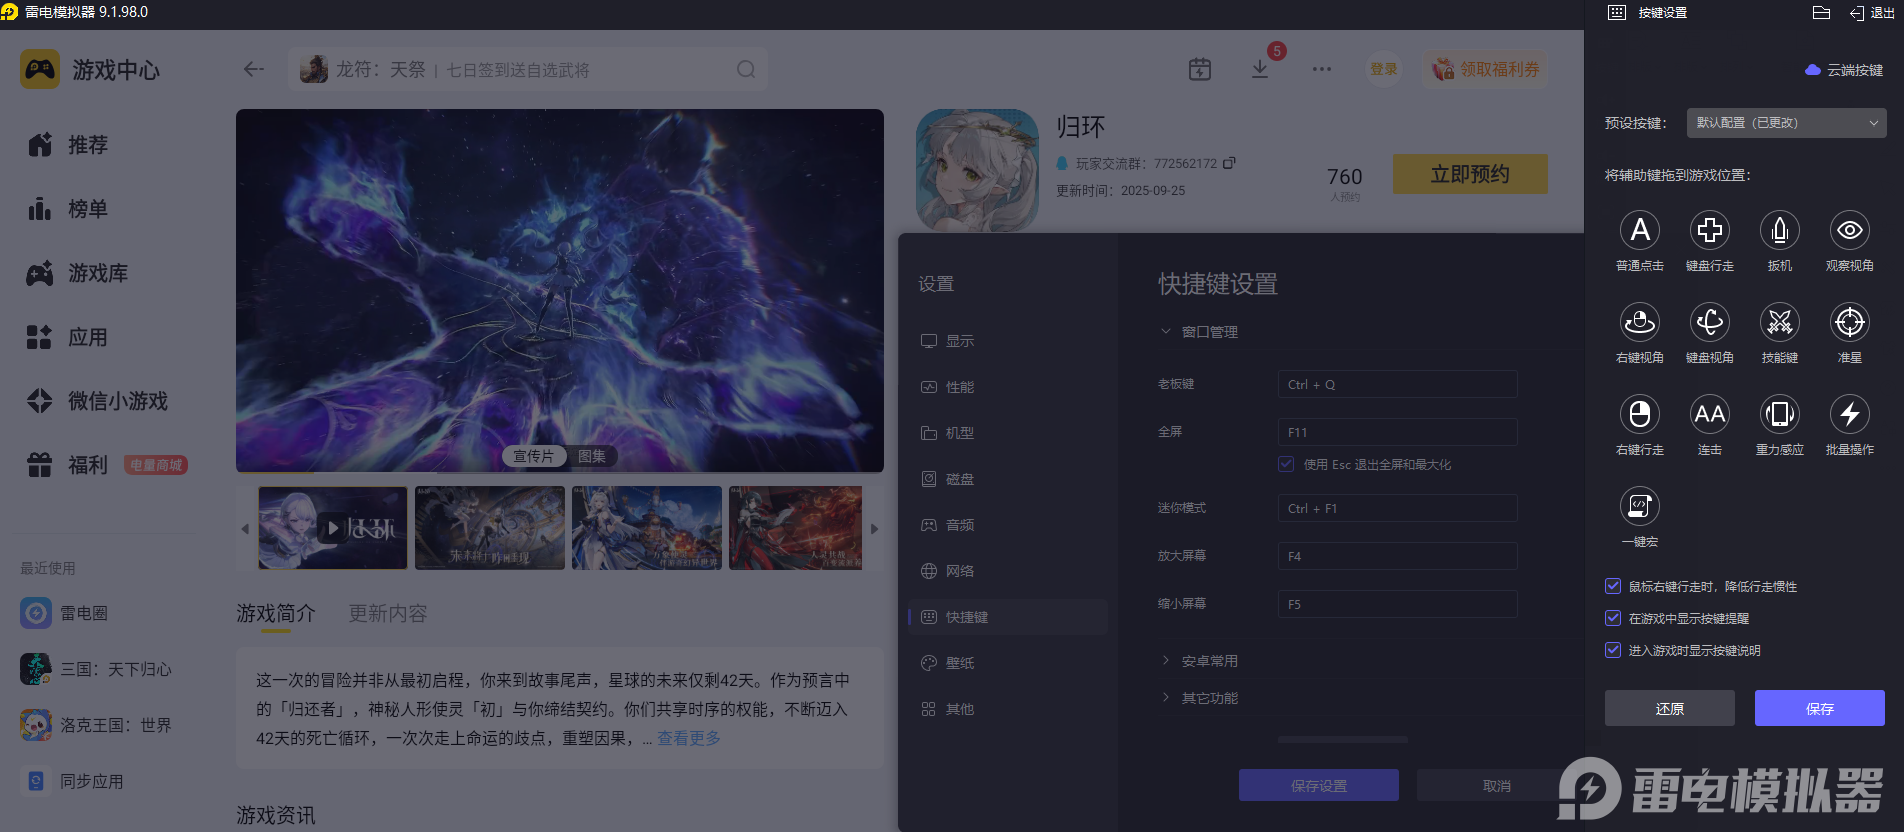
Task: Edit the 全屏 shortcut field
Action: point(1397,432)
